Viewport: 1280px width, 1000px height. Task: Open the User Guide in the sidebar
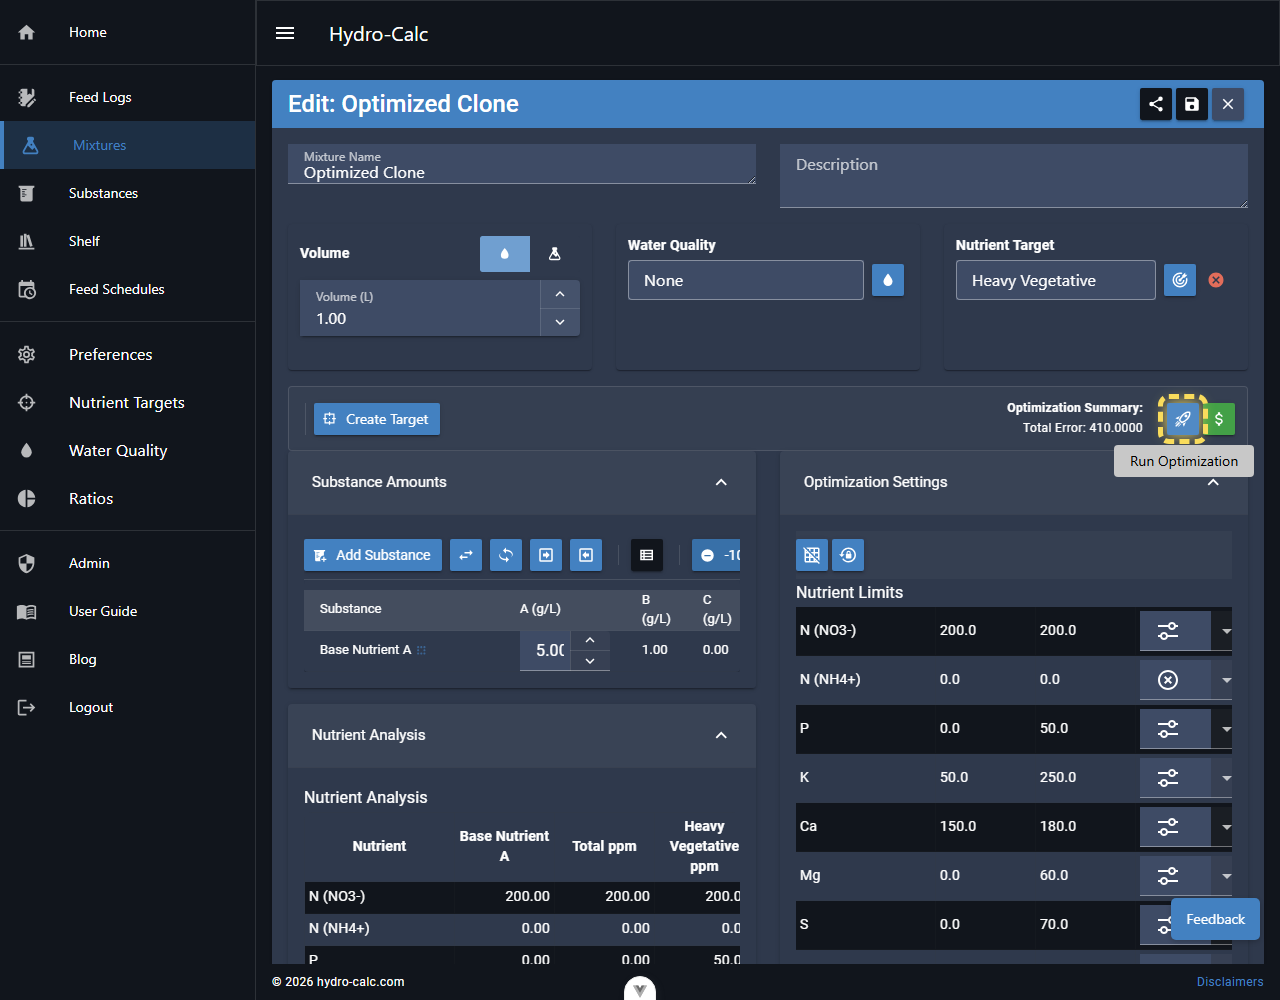[128, 611]
